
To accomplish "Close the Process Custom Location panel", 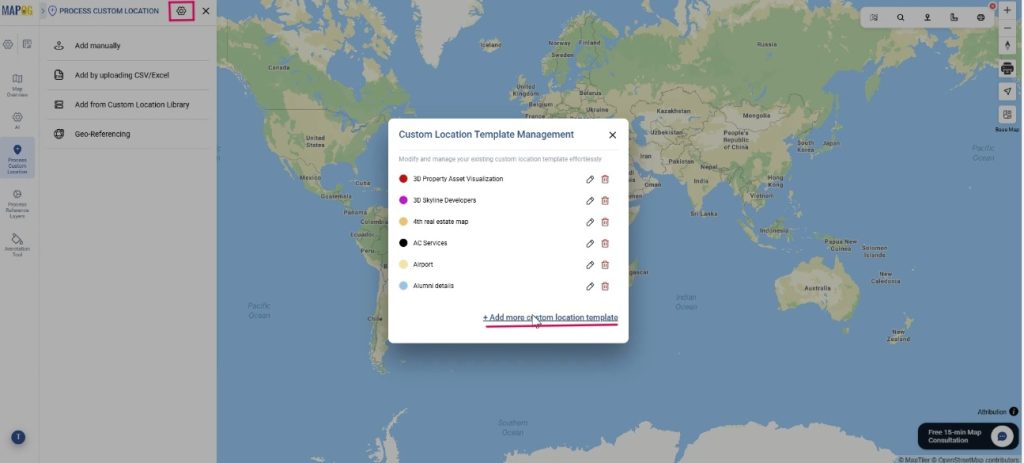I will 206,11.
